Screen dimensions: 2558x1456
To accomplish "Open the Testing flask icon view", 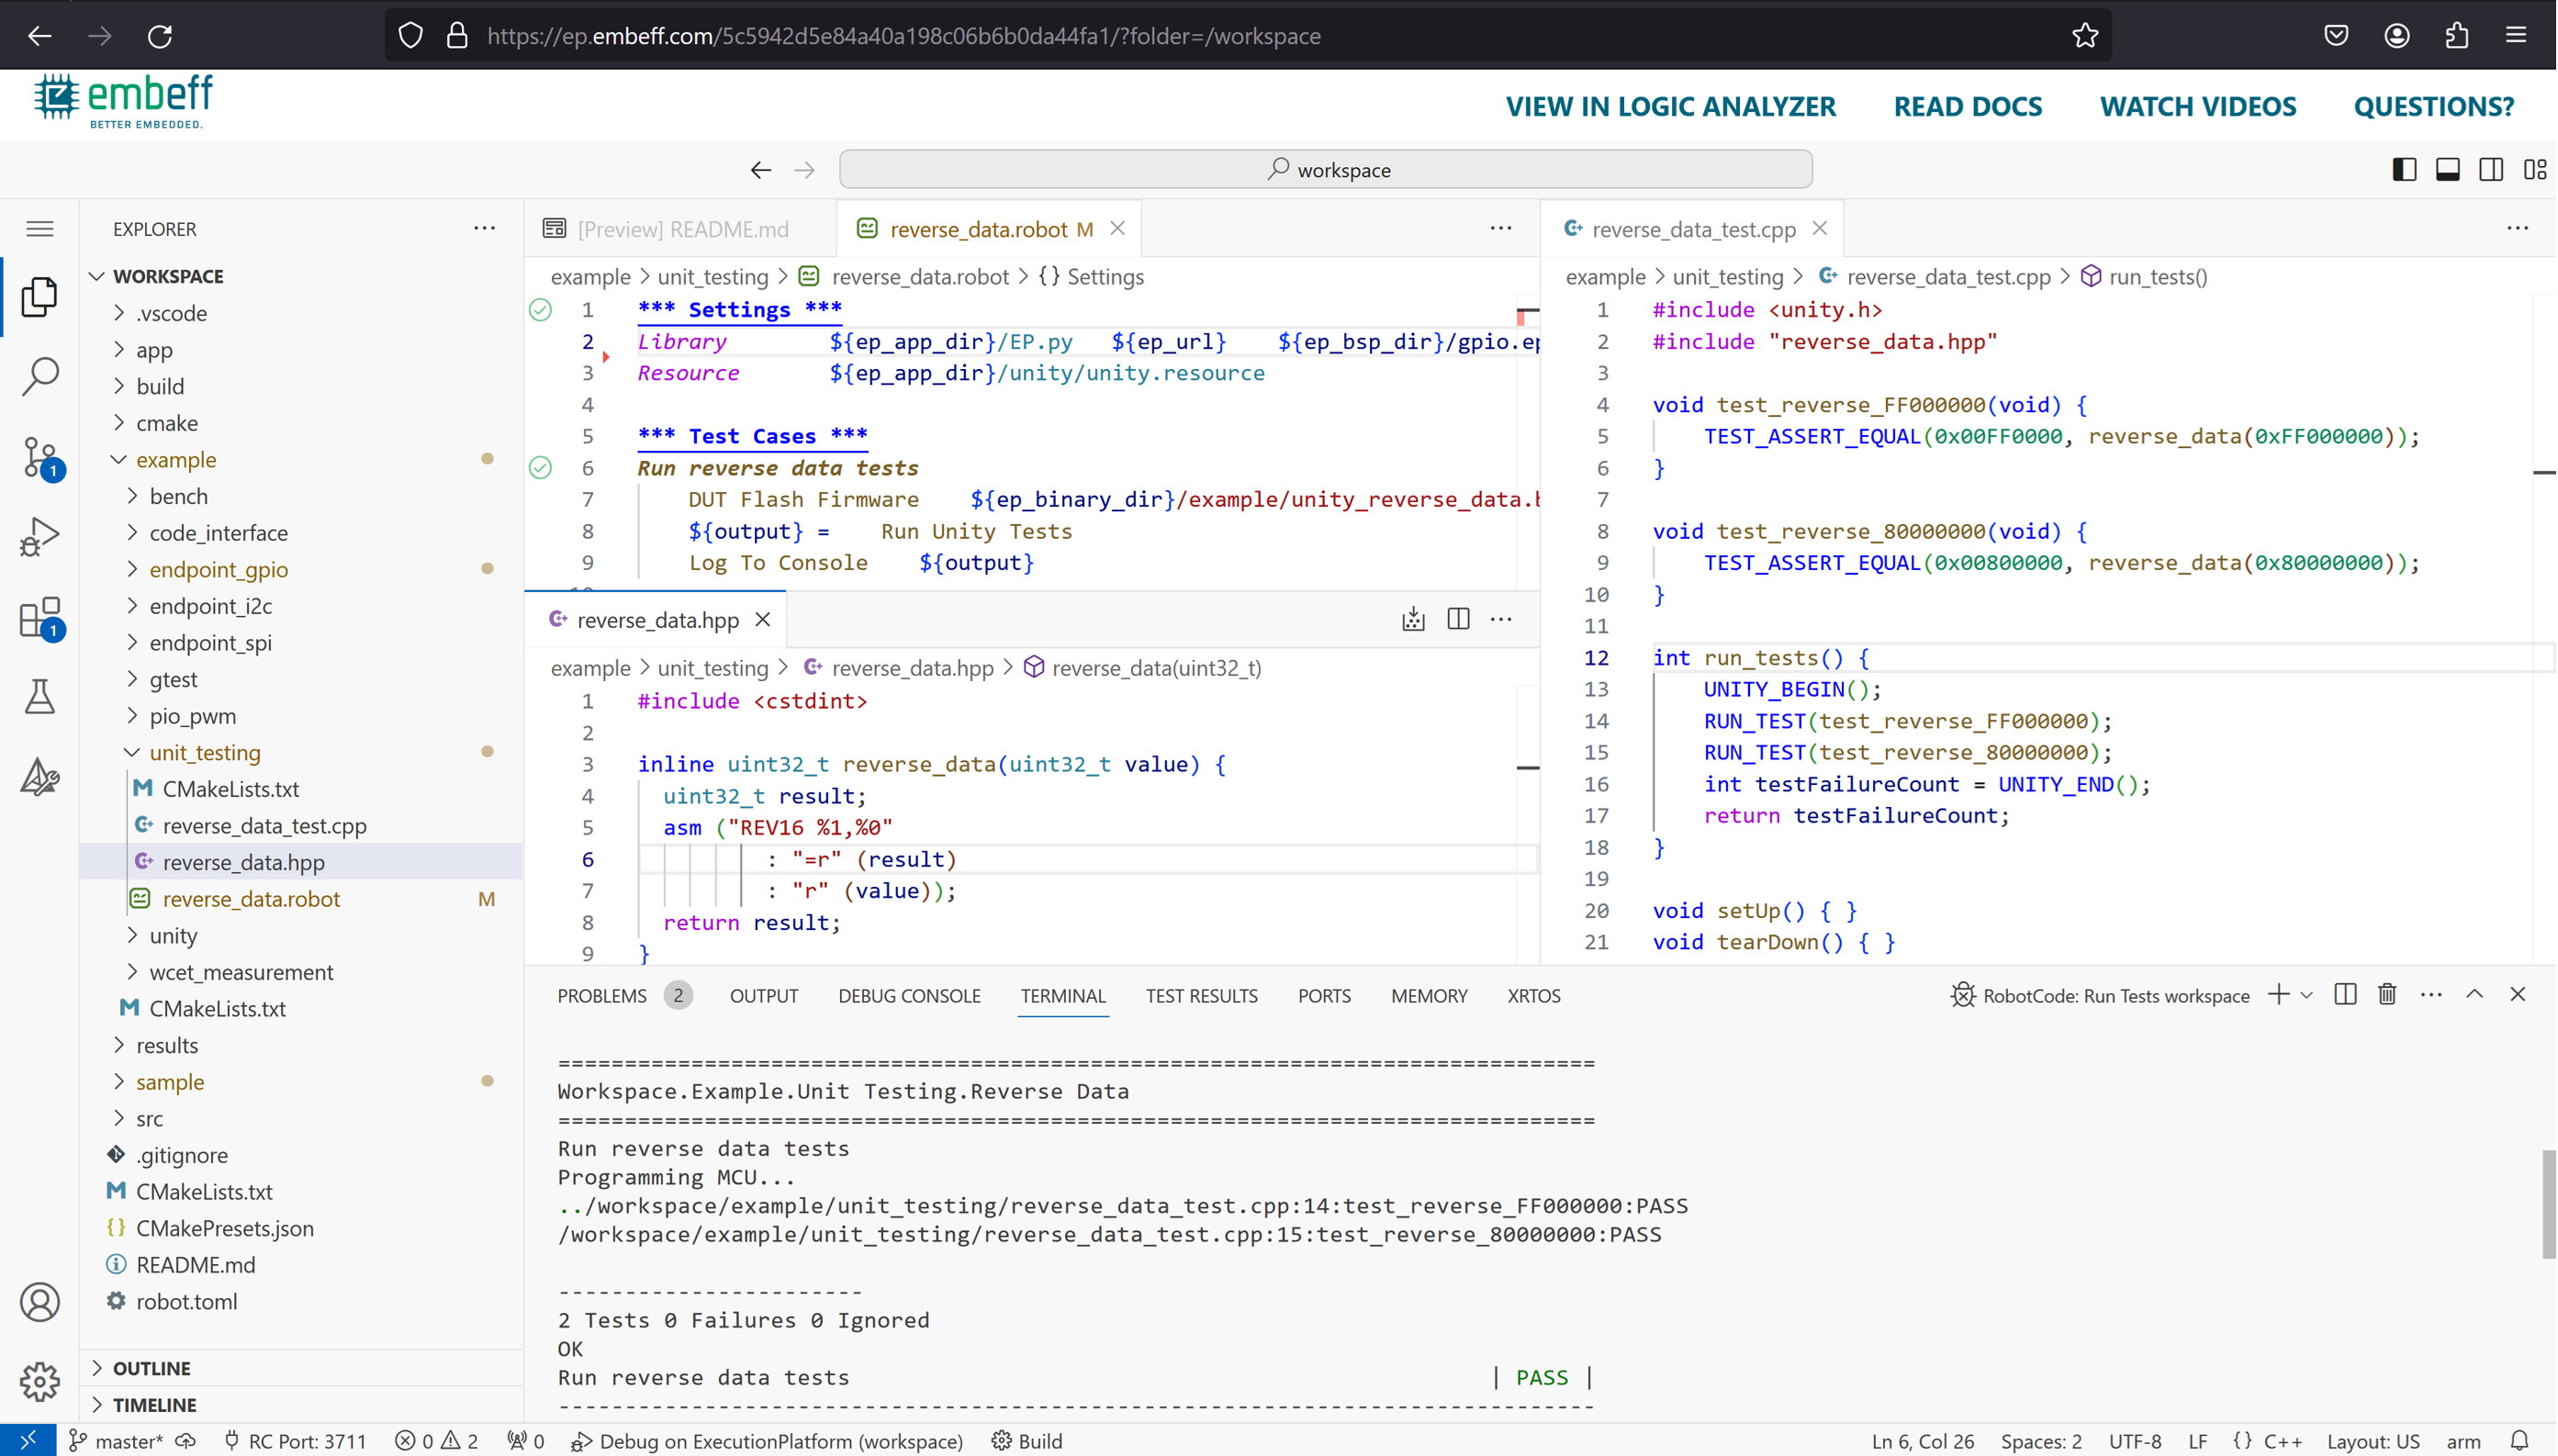I will point(40,697).
